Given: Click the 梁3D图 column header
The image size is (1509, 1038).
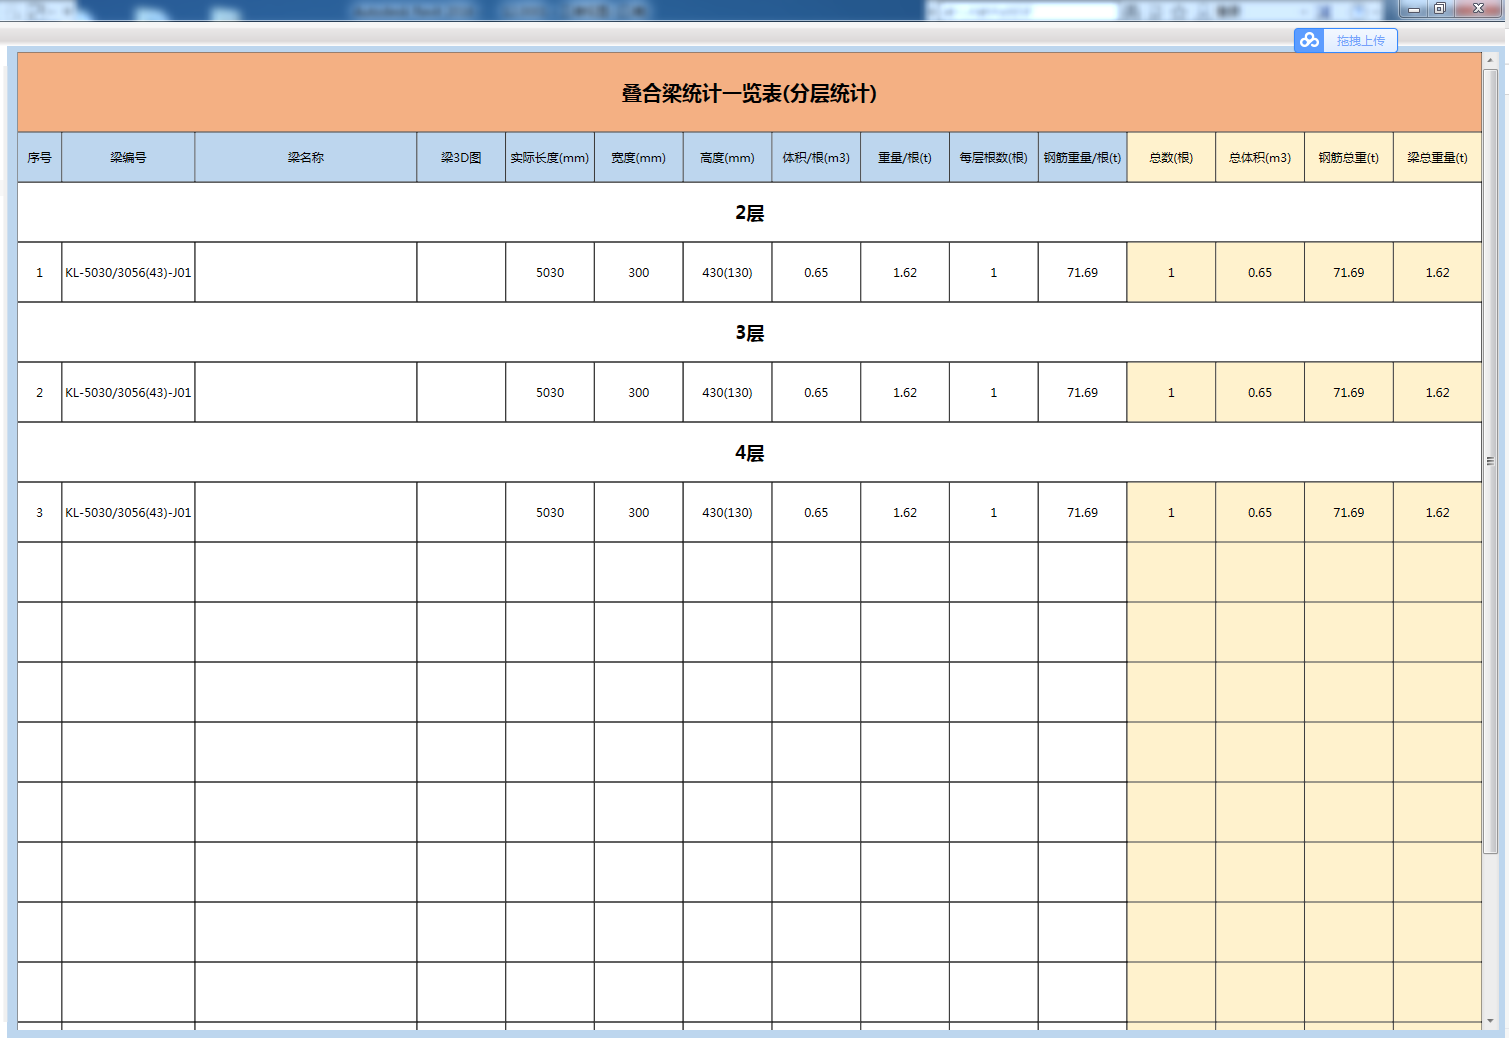Looking at the screenshot, I should [461, 158].
